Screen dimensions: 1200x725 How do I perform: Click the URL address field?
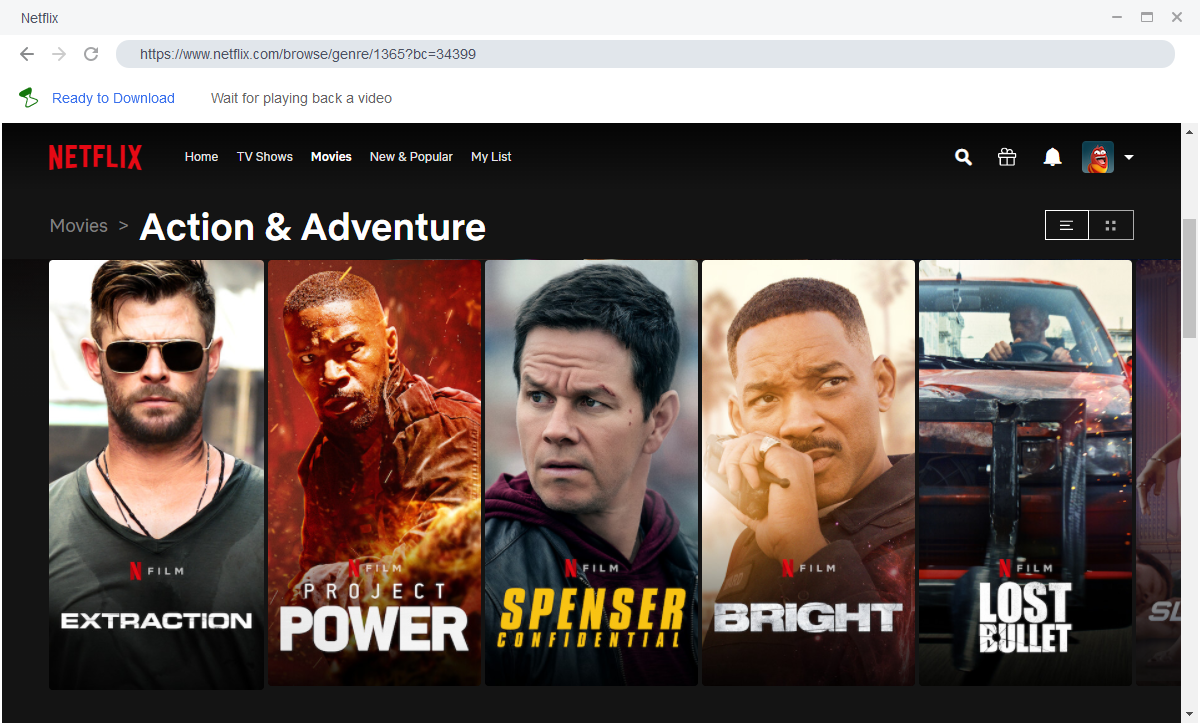(645, 54)
